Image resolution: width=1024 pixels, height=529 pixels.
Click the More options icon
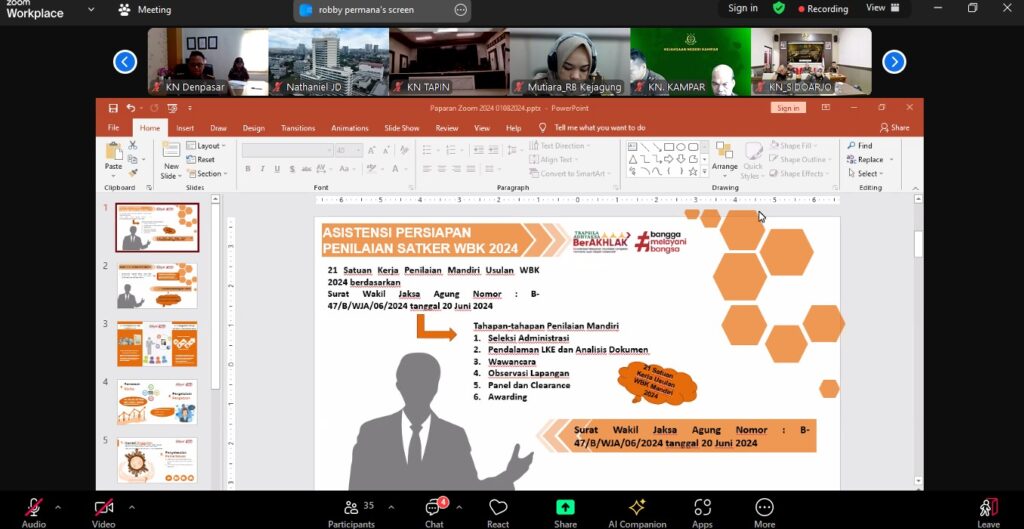click(x=764, y=508)
